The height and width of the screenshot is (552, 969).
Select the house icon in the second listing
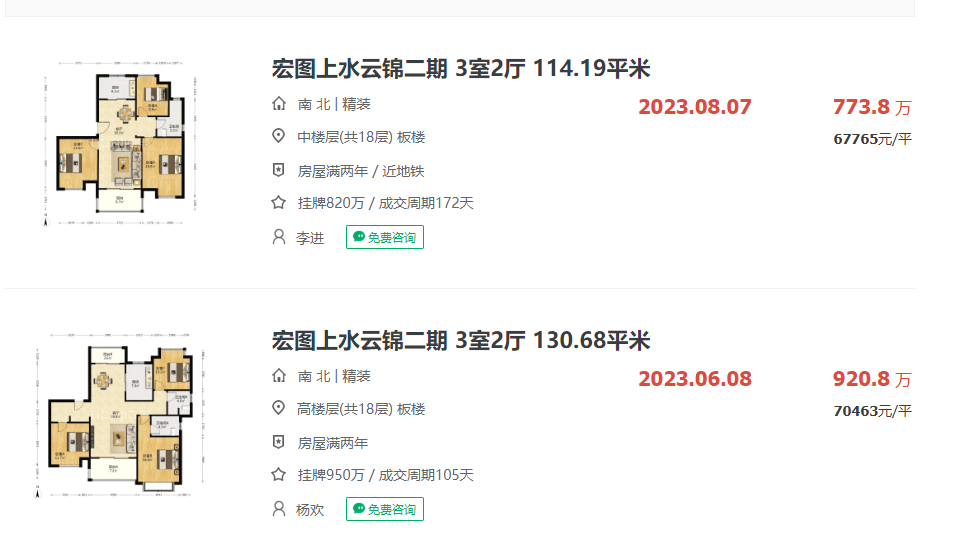tap(279, 376)
